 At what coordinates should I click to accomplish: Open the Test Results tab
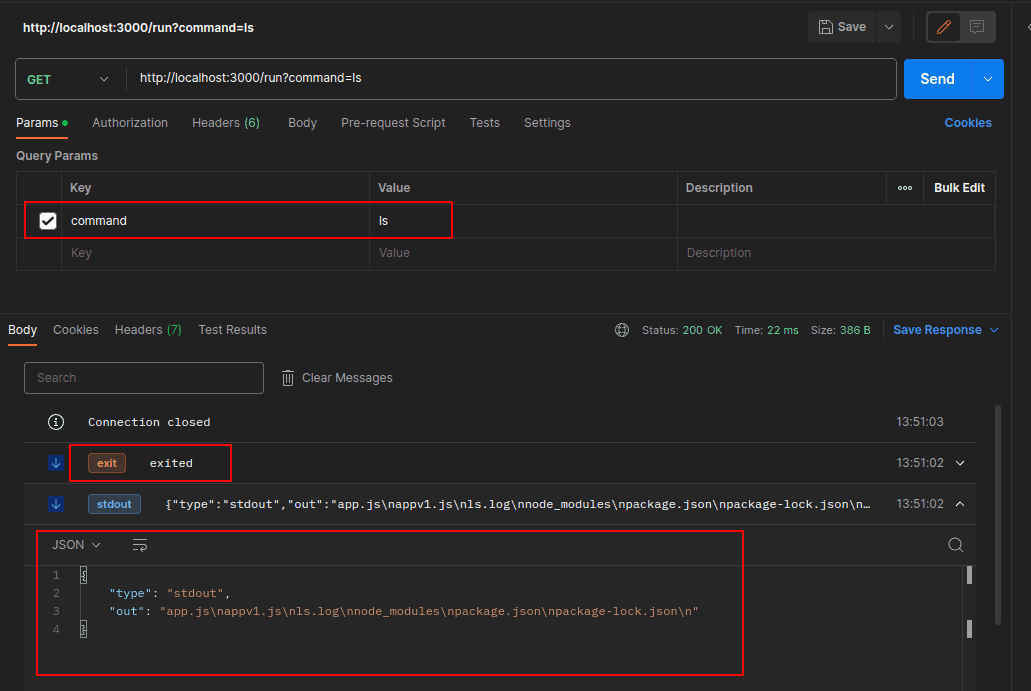point(232,329)
